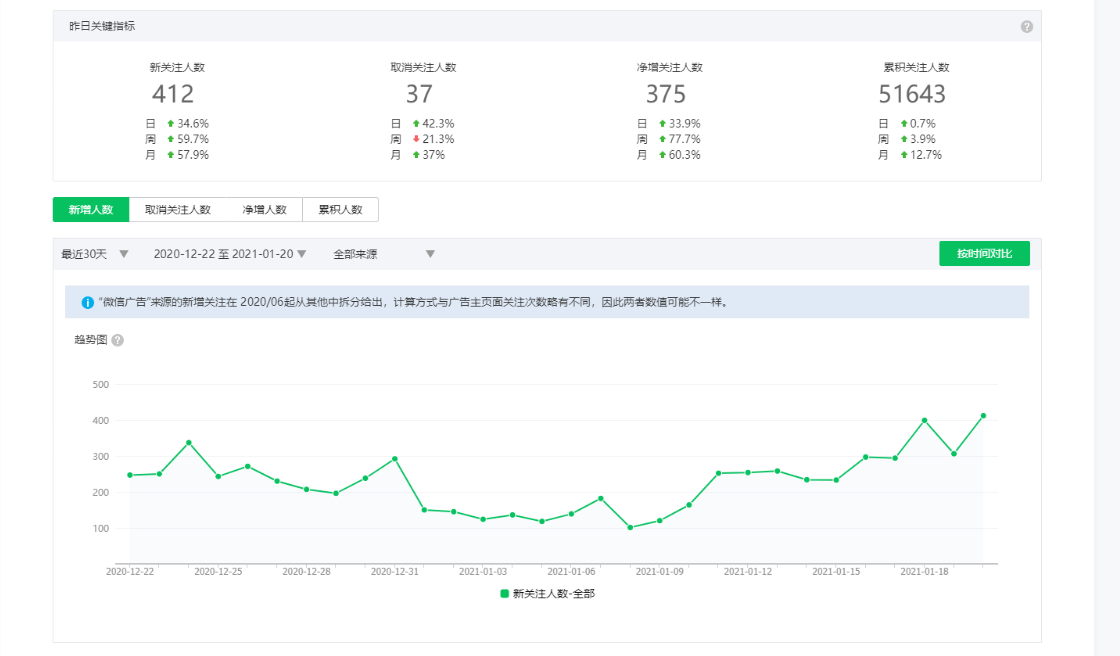Click the green up arrow beside 77.7%
The width and height of the screenshot is (1120, 656).
(x=662, y=139)
